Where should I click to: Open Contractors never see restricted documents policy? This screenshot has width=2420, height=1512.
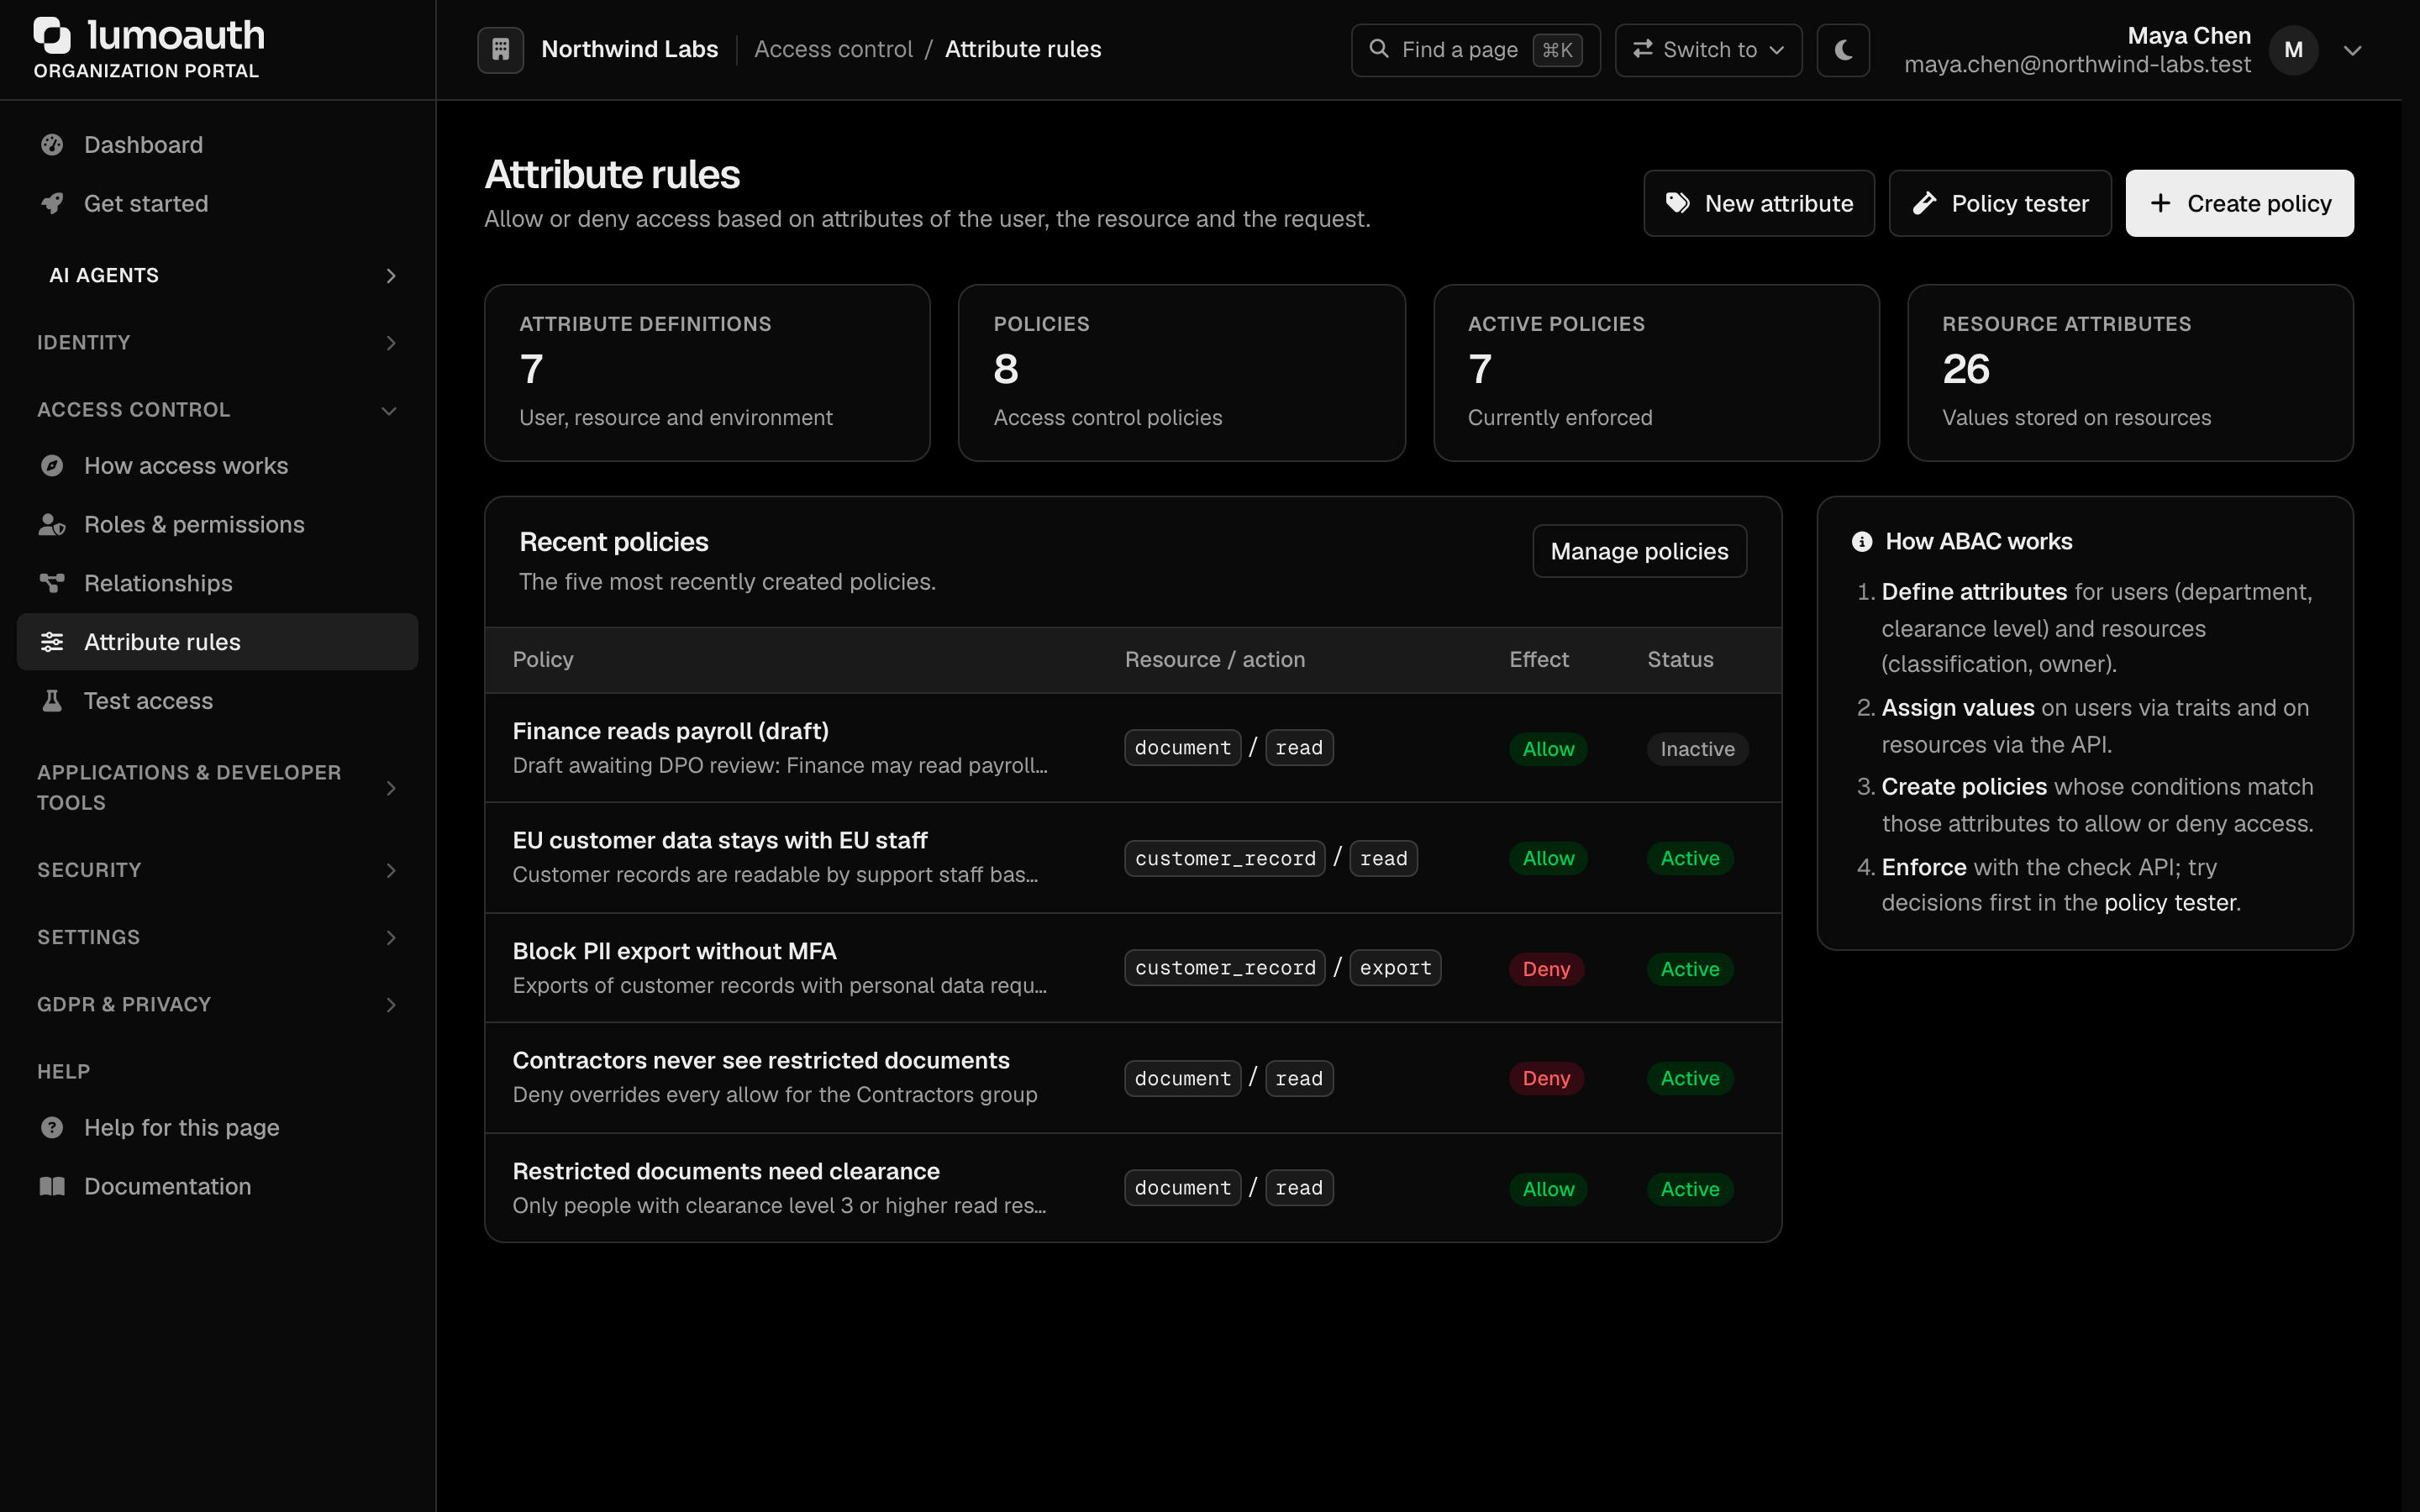click(x=761, y=1060)
